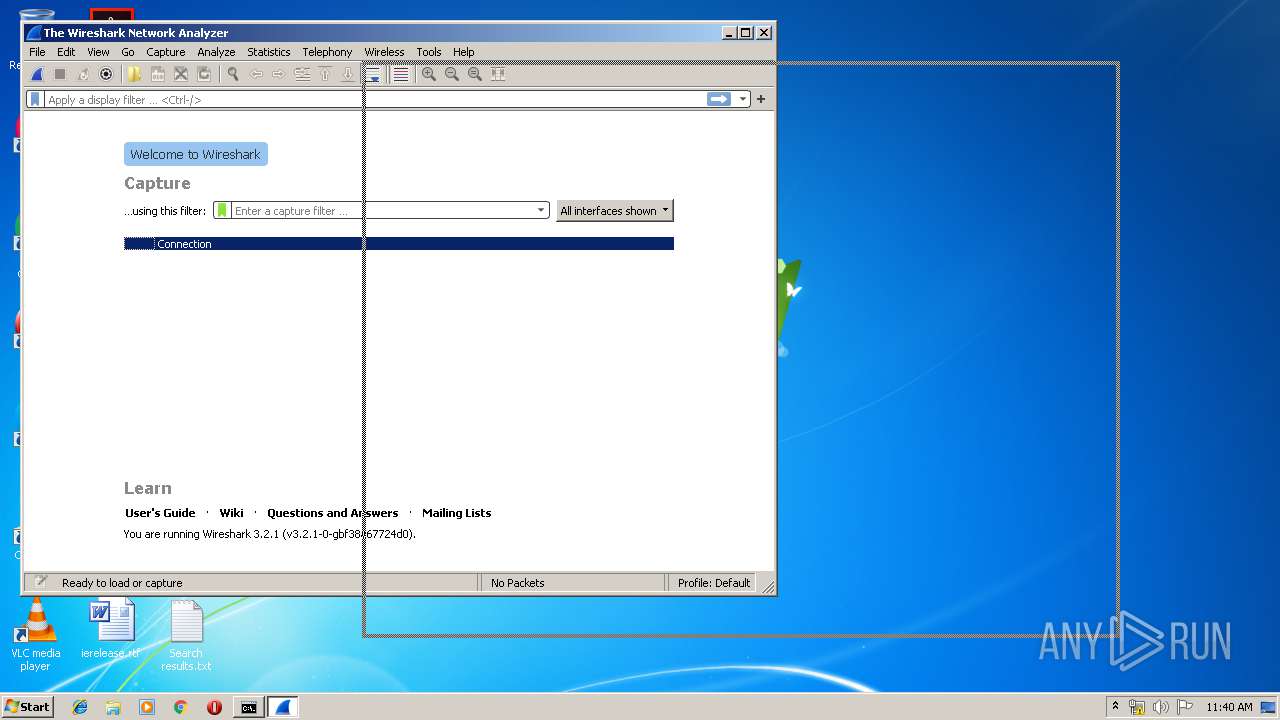Image resolution: width=1280 pixels, height=720 pixels.
Task: Open Chrome from the taskbar
Action: pos(181,707)
